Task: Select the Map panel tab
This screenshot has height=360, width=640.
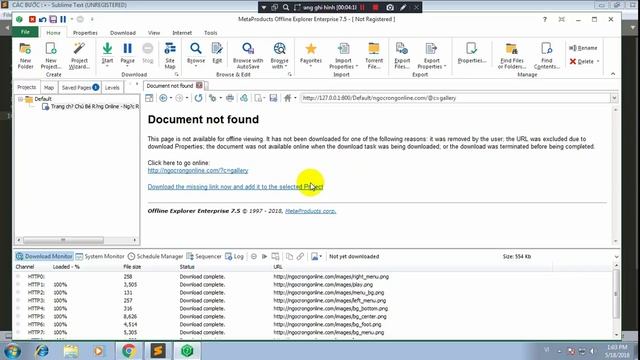Action: point(49,87)
